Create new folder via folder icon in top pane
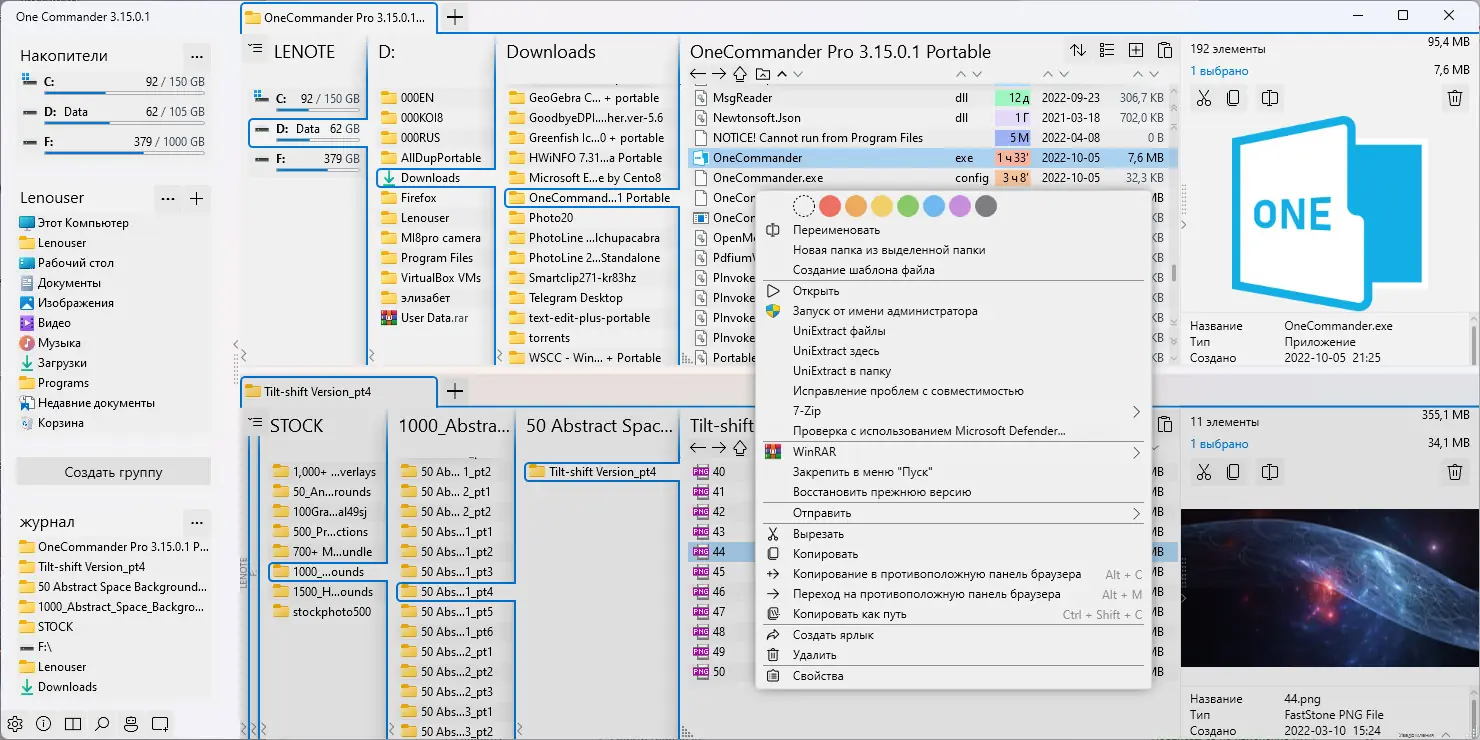The width and height of the screenshot is (1480, 740). 763,74
